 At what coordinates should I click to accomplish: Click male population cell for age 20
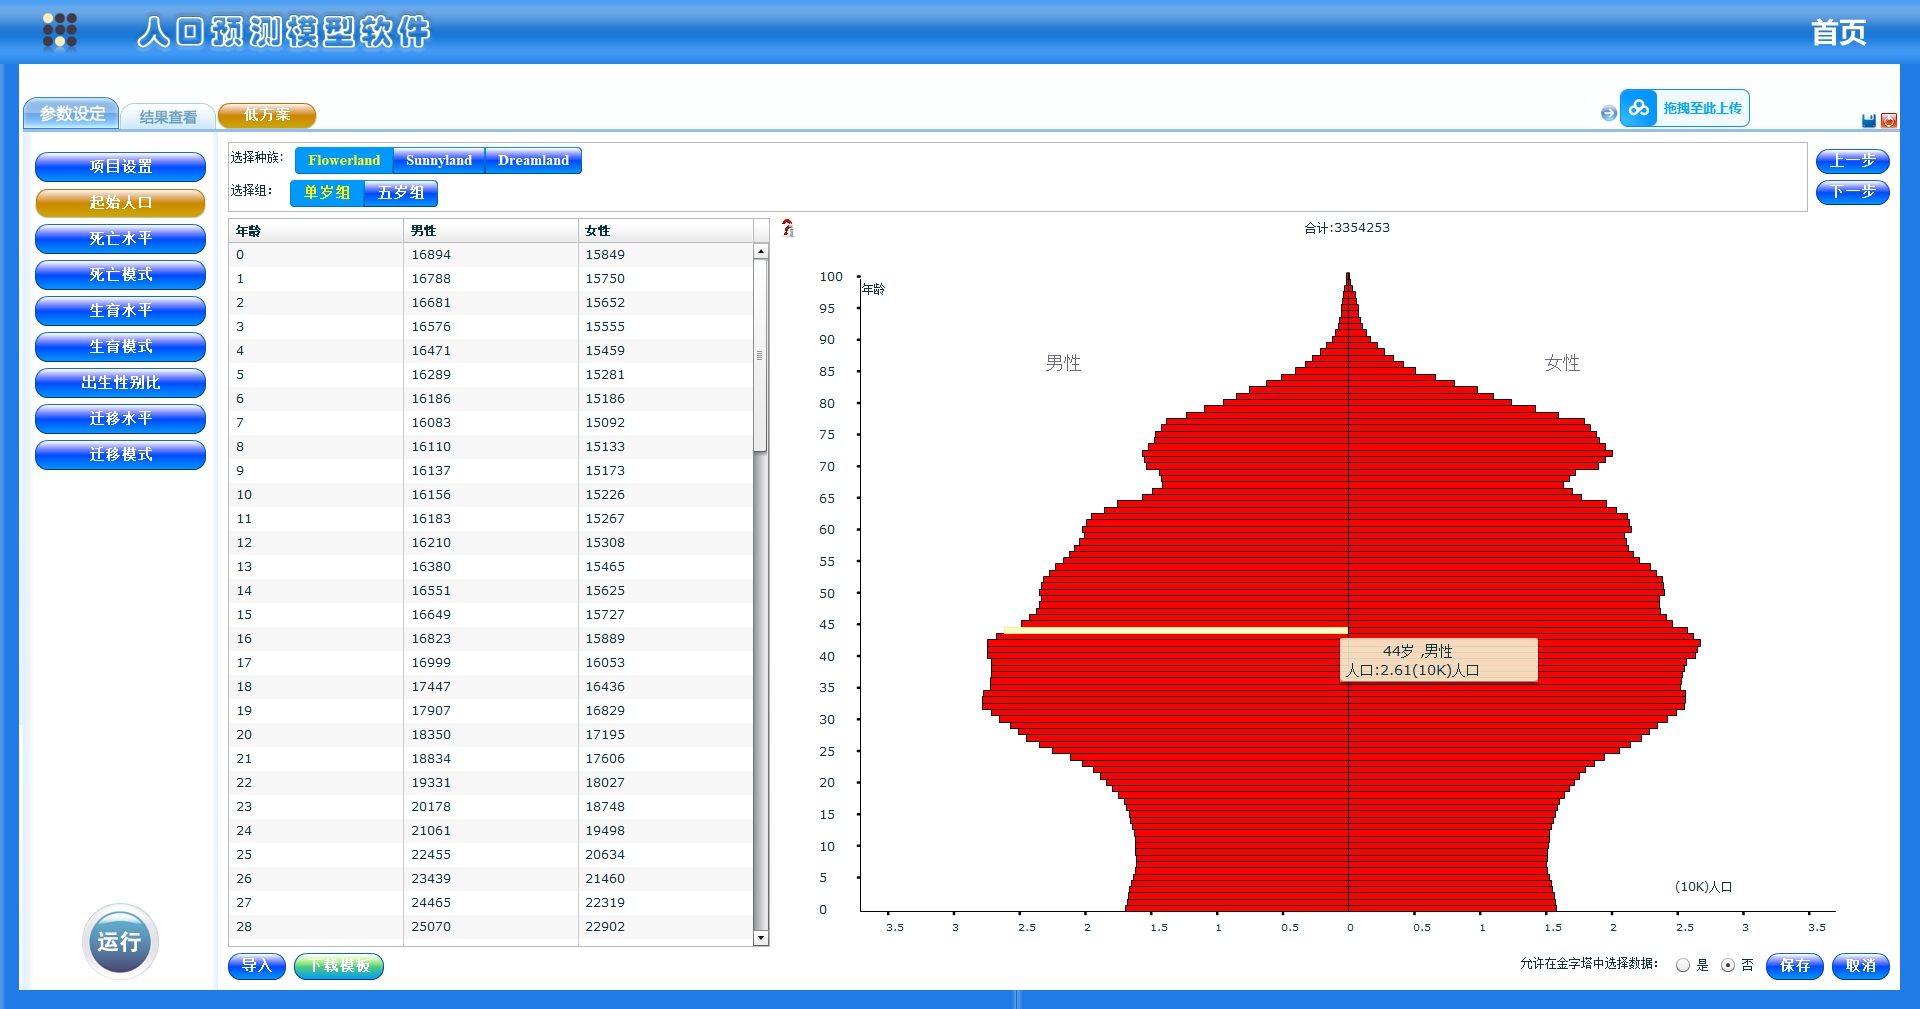point(431,735)
